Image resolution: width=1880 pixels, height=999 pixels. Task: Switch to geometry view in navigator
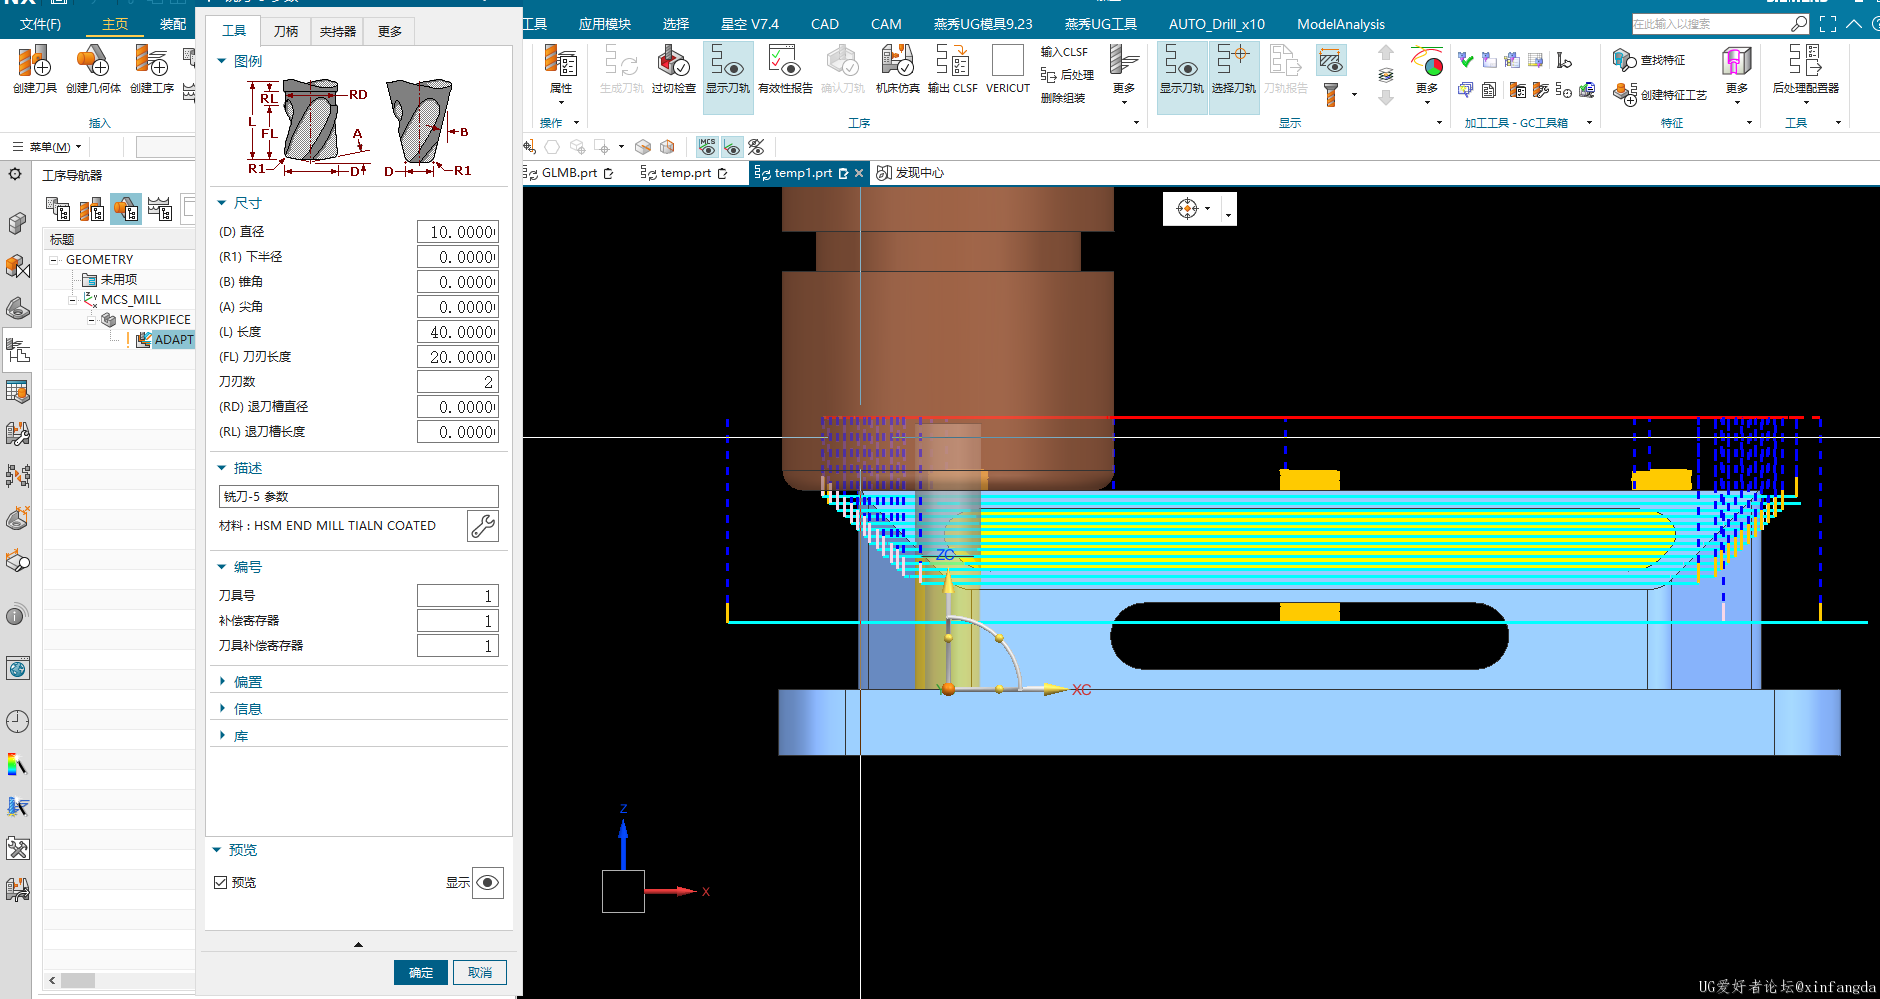126,209
